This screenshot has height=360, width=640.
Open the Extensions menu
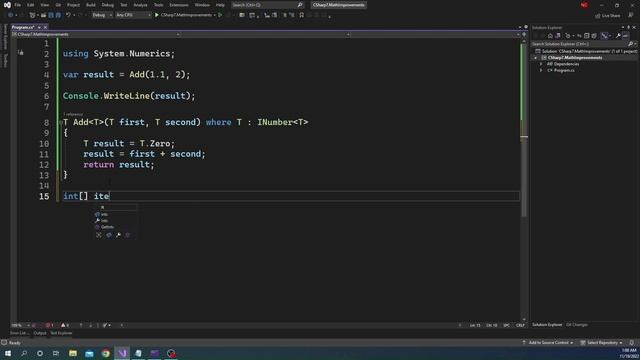[x=179, y=5]
